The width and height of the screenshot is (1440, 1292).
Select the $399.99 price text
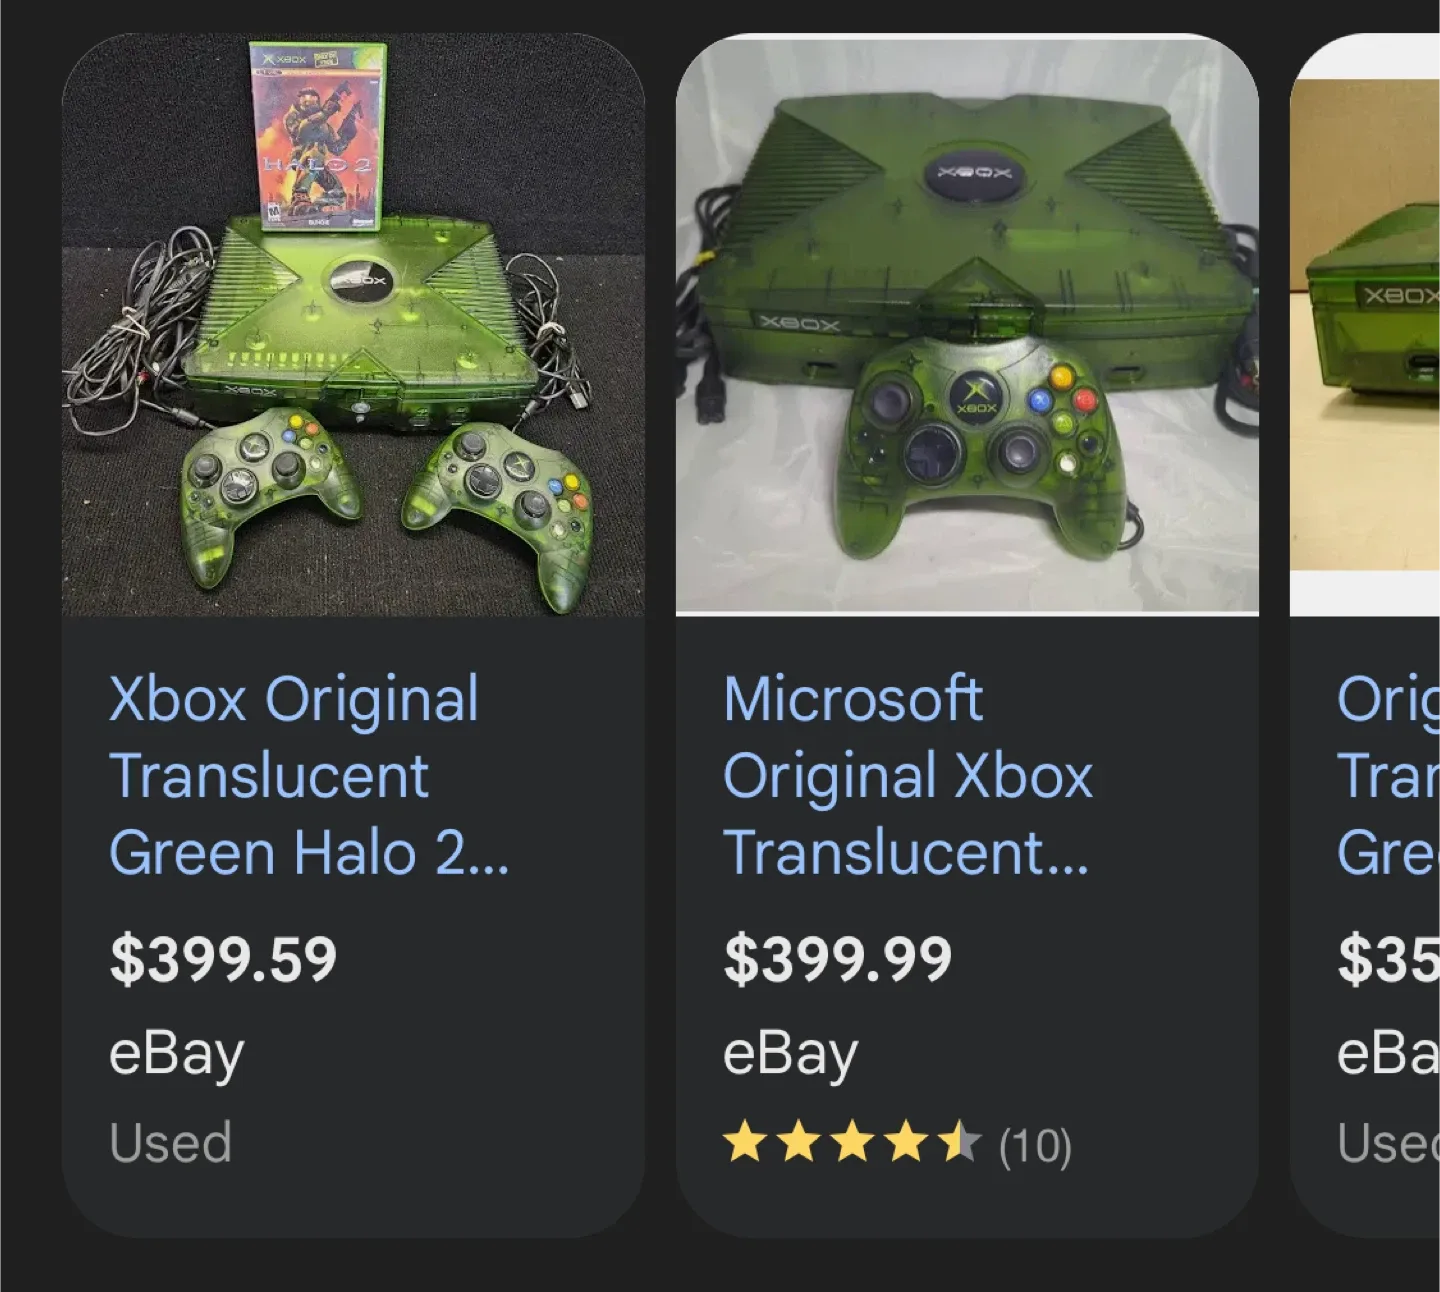pos(840,958)
